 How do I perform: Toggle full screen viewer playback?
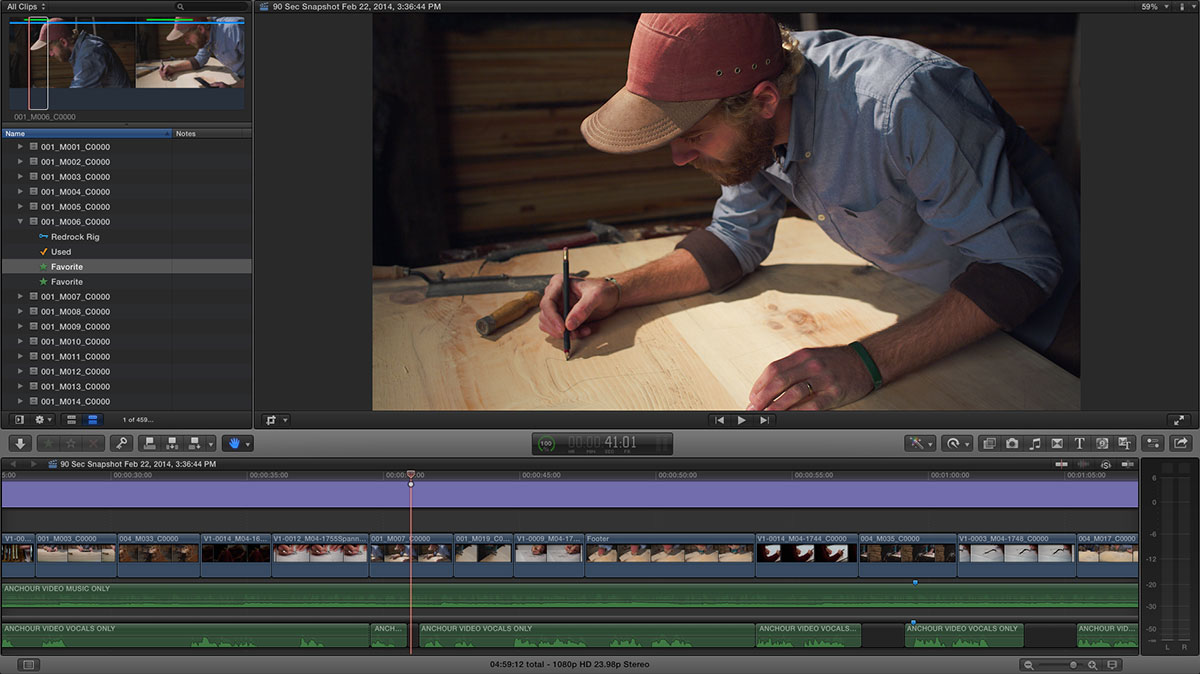(1180, 420)
